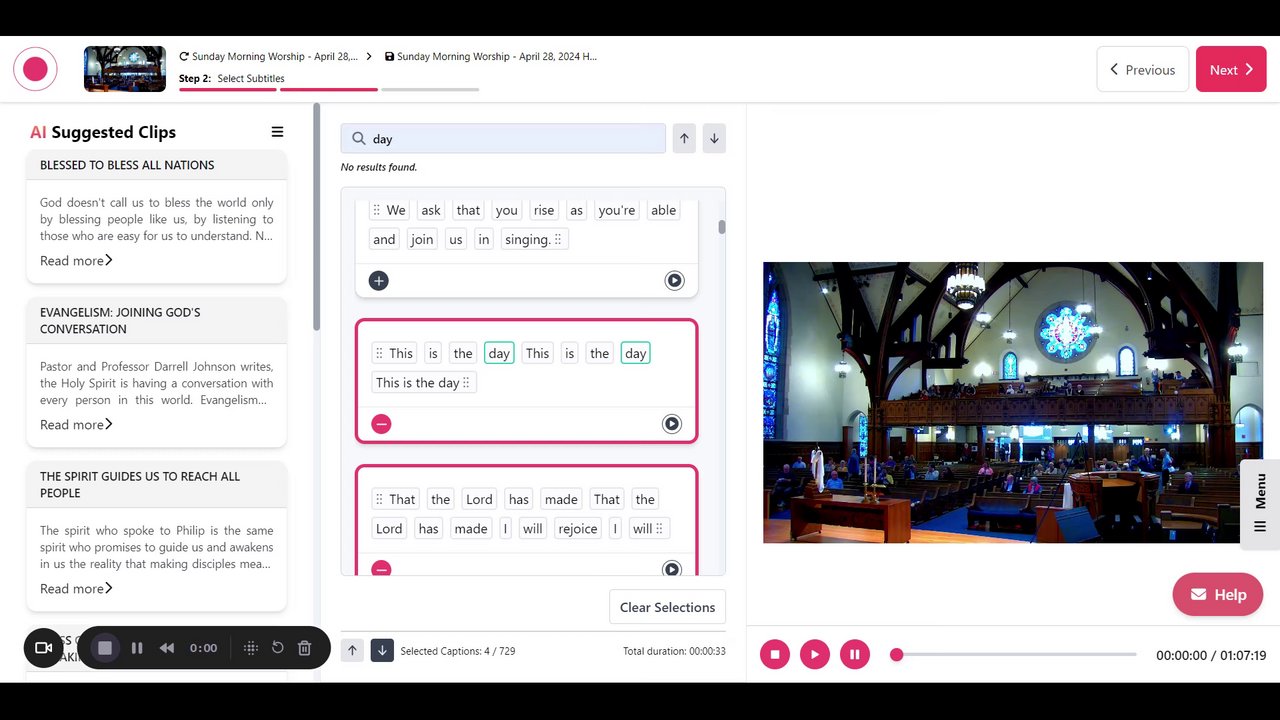Image resolution: width=1280 pixels, height=720 pixels.
Task: Pause recording in the recorder toolbar
Action: [x=137, y=648]
